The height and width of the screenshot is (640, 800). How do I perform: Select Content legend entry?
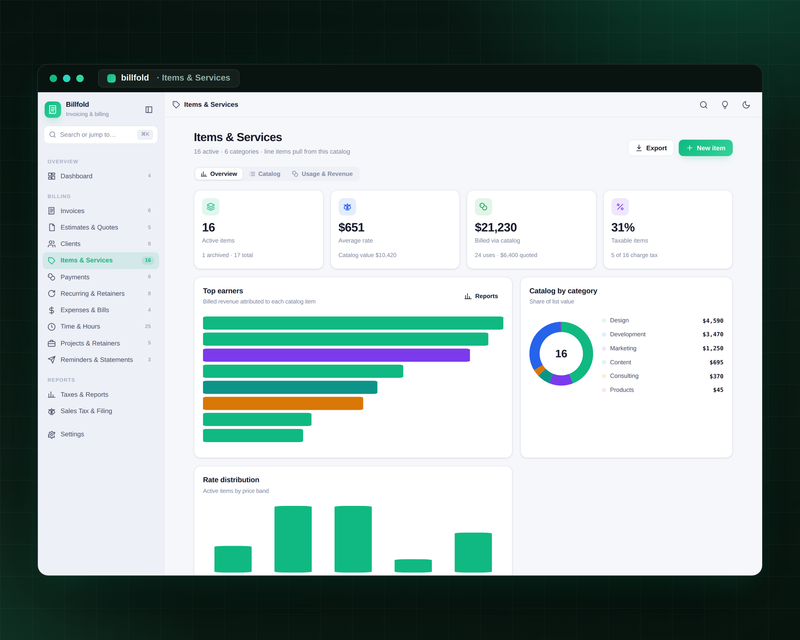tap(662, 362)
